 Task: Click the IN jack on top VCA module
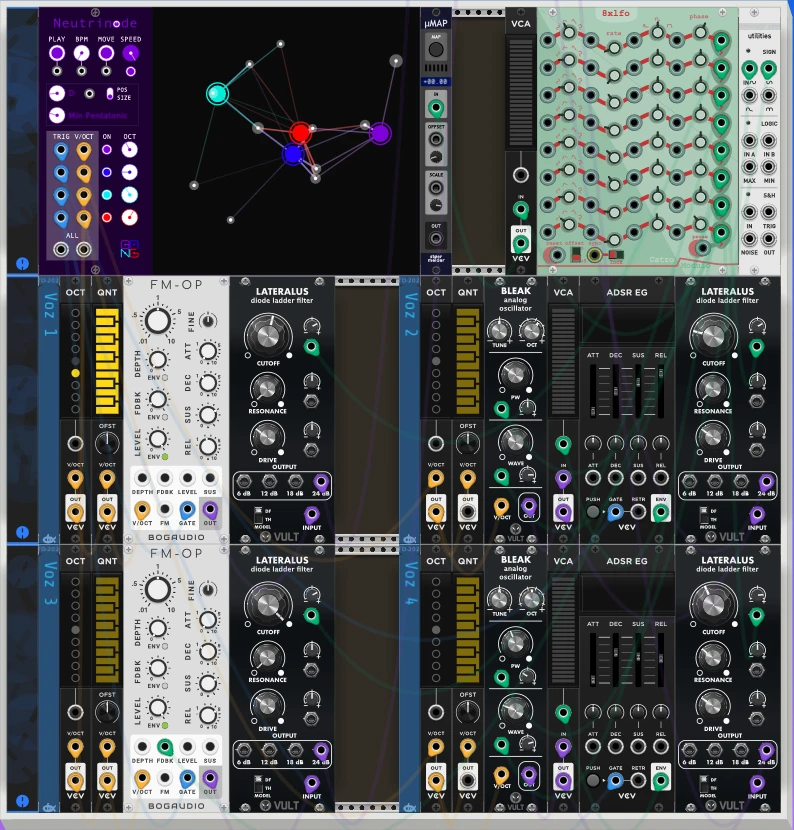521,210
